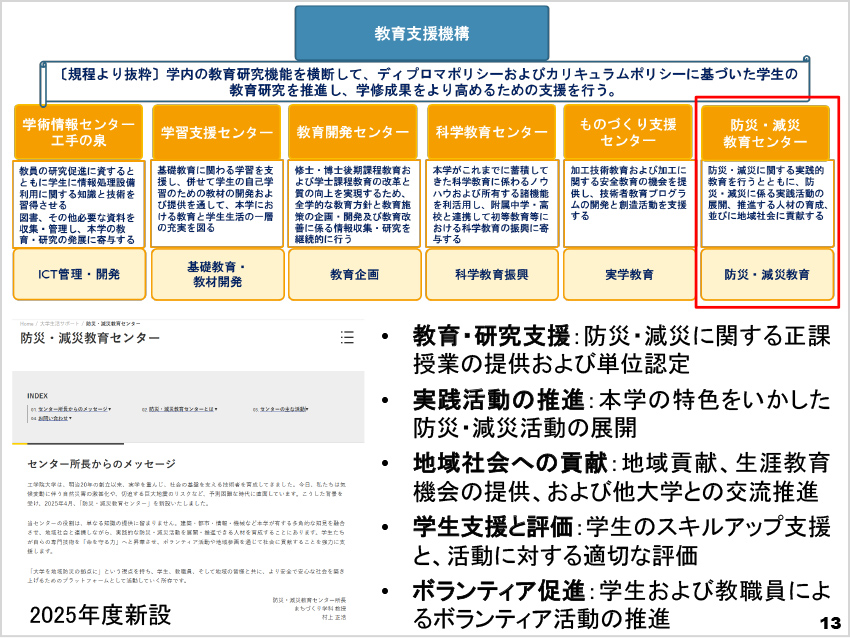The image size is (850, 638).
Task: Select the 学習支援センター orange box
Action: (216, 132)
